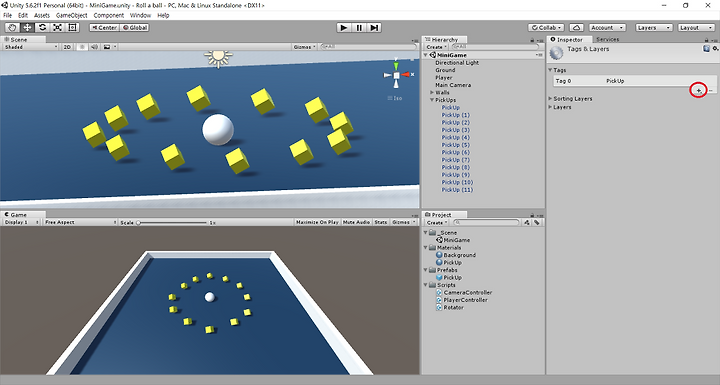Open Display 1 dropdown
720x385 pixels.
pos(21,222)
